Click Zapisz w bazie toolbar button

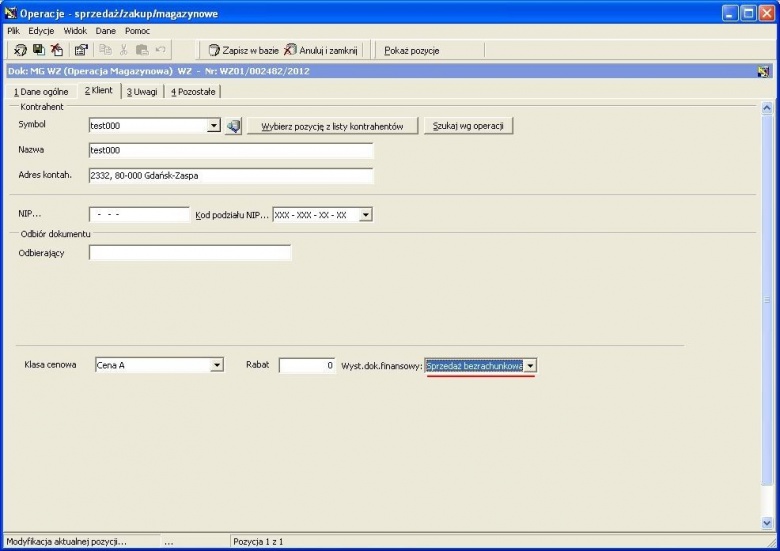tap(244, 50)
